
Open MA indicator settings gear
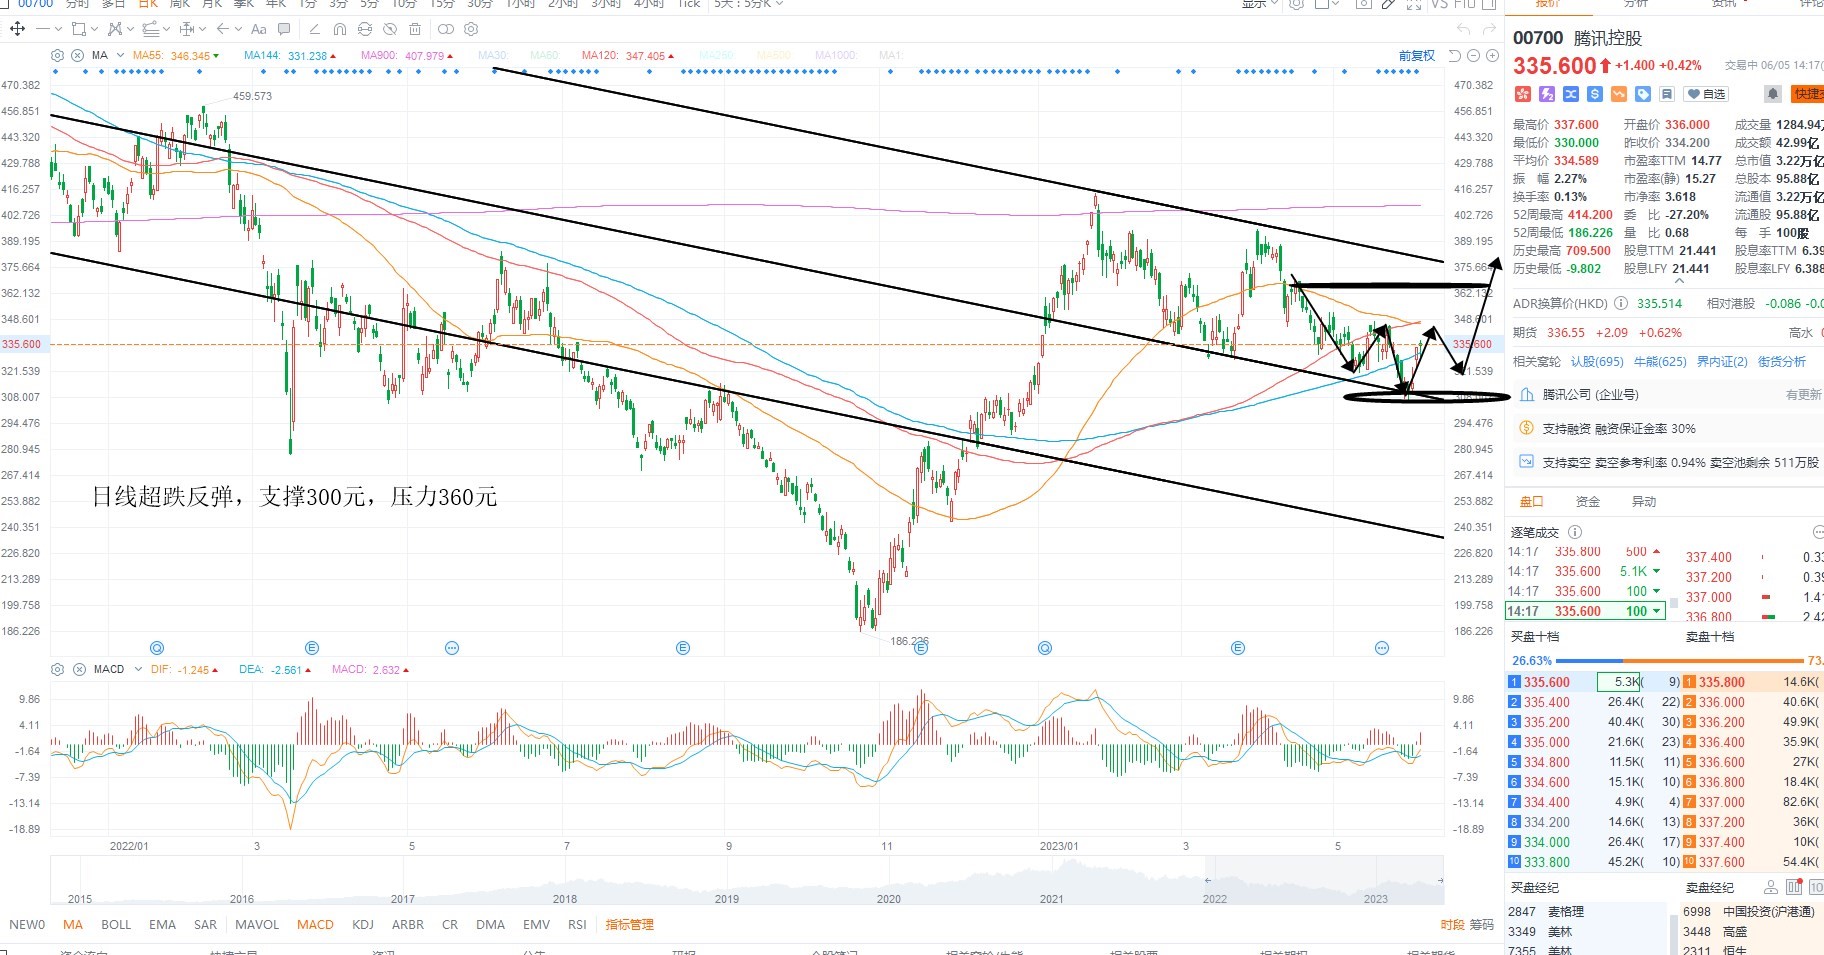(57, 55)
